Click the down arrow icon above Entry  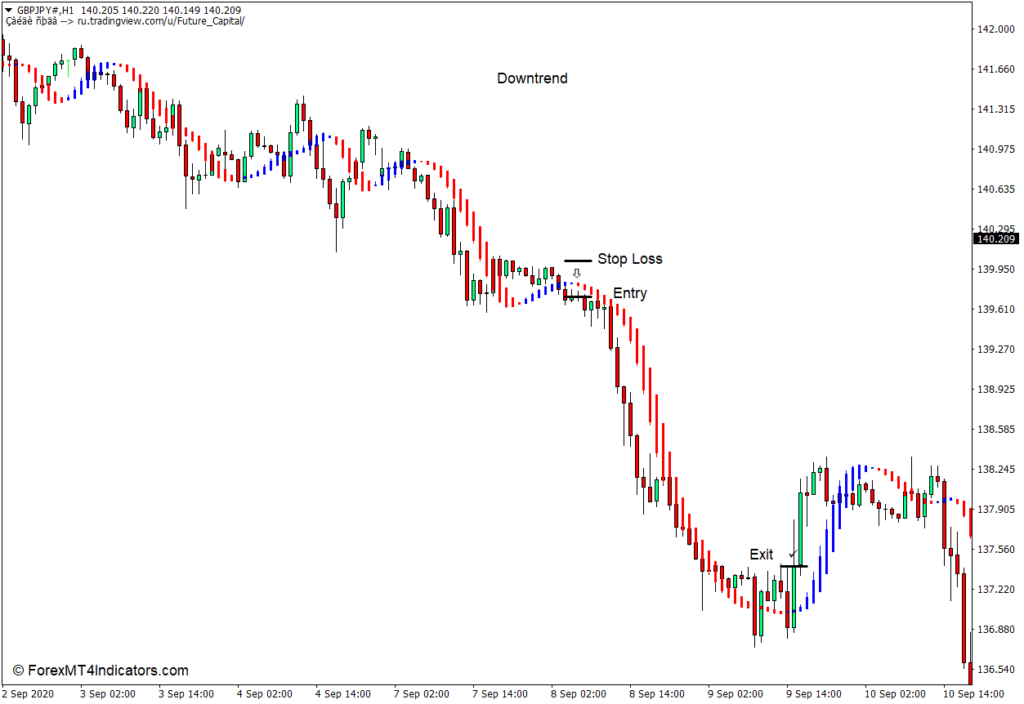pos(576,273)
